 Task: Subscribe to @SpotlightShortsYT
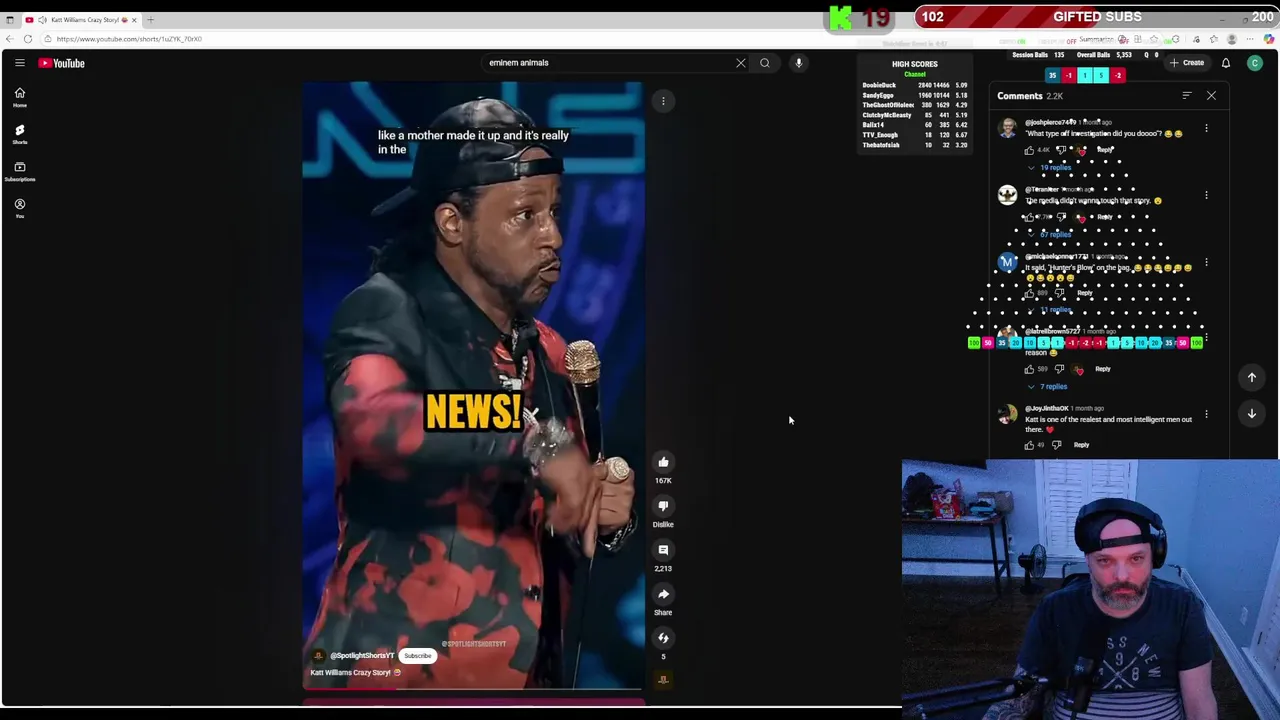pyautogui.click(x=418, y=656)
